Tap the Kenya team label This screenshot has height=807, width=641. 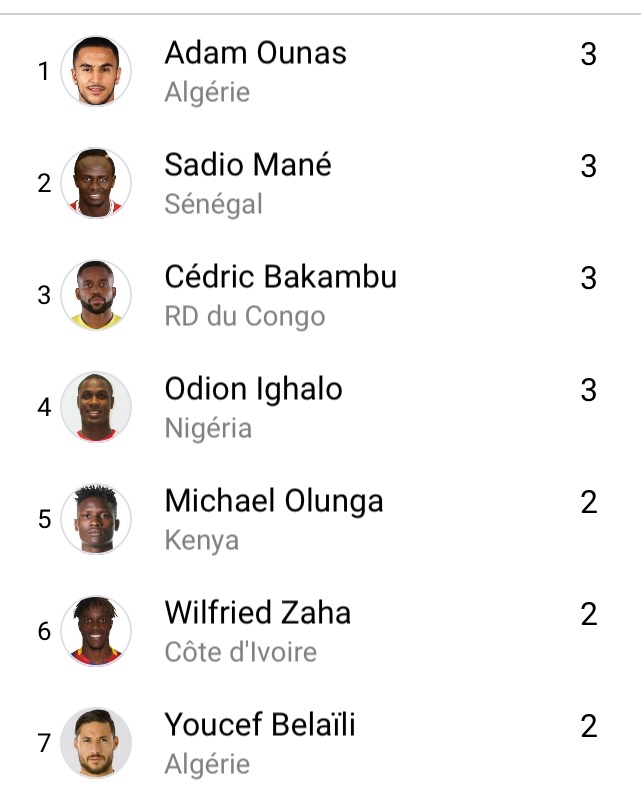pos(202,540)
